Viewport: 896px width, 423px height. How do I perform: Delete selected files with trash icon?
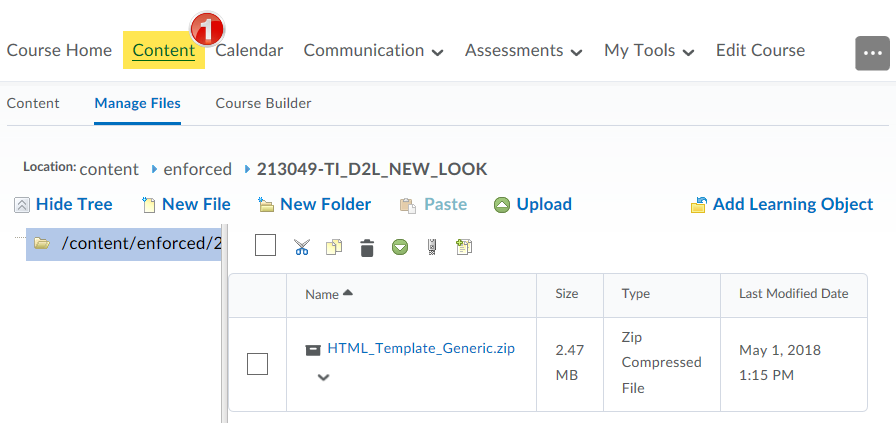tap(367, 248)
